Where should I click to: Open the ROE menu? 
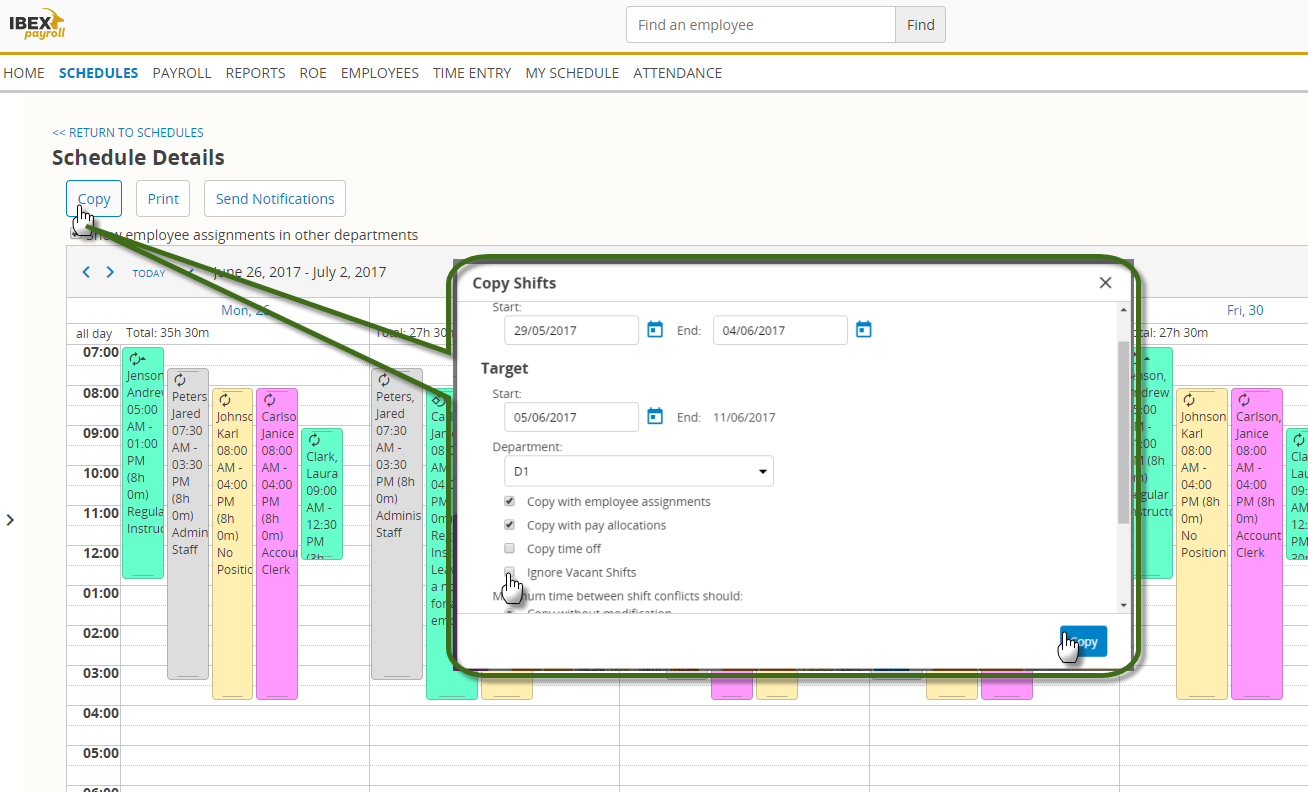click(313, 73)
